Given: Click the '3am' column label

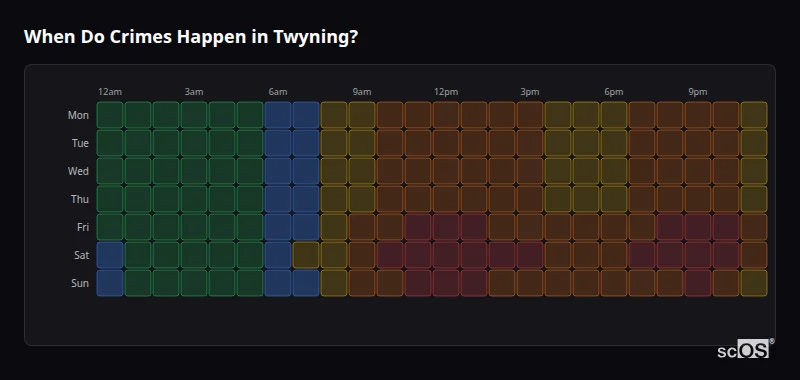Looking at the screenshot, I should 194,92.
